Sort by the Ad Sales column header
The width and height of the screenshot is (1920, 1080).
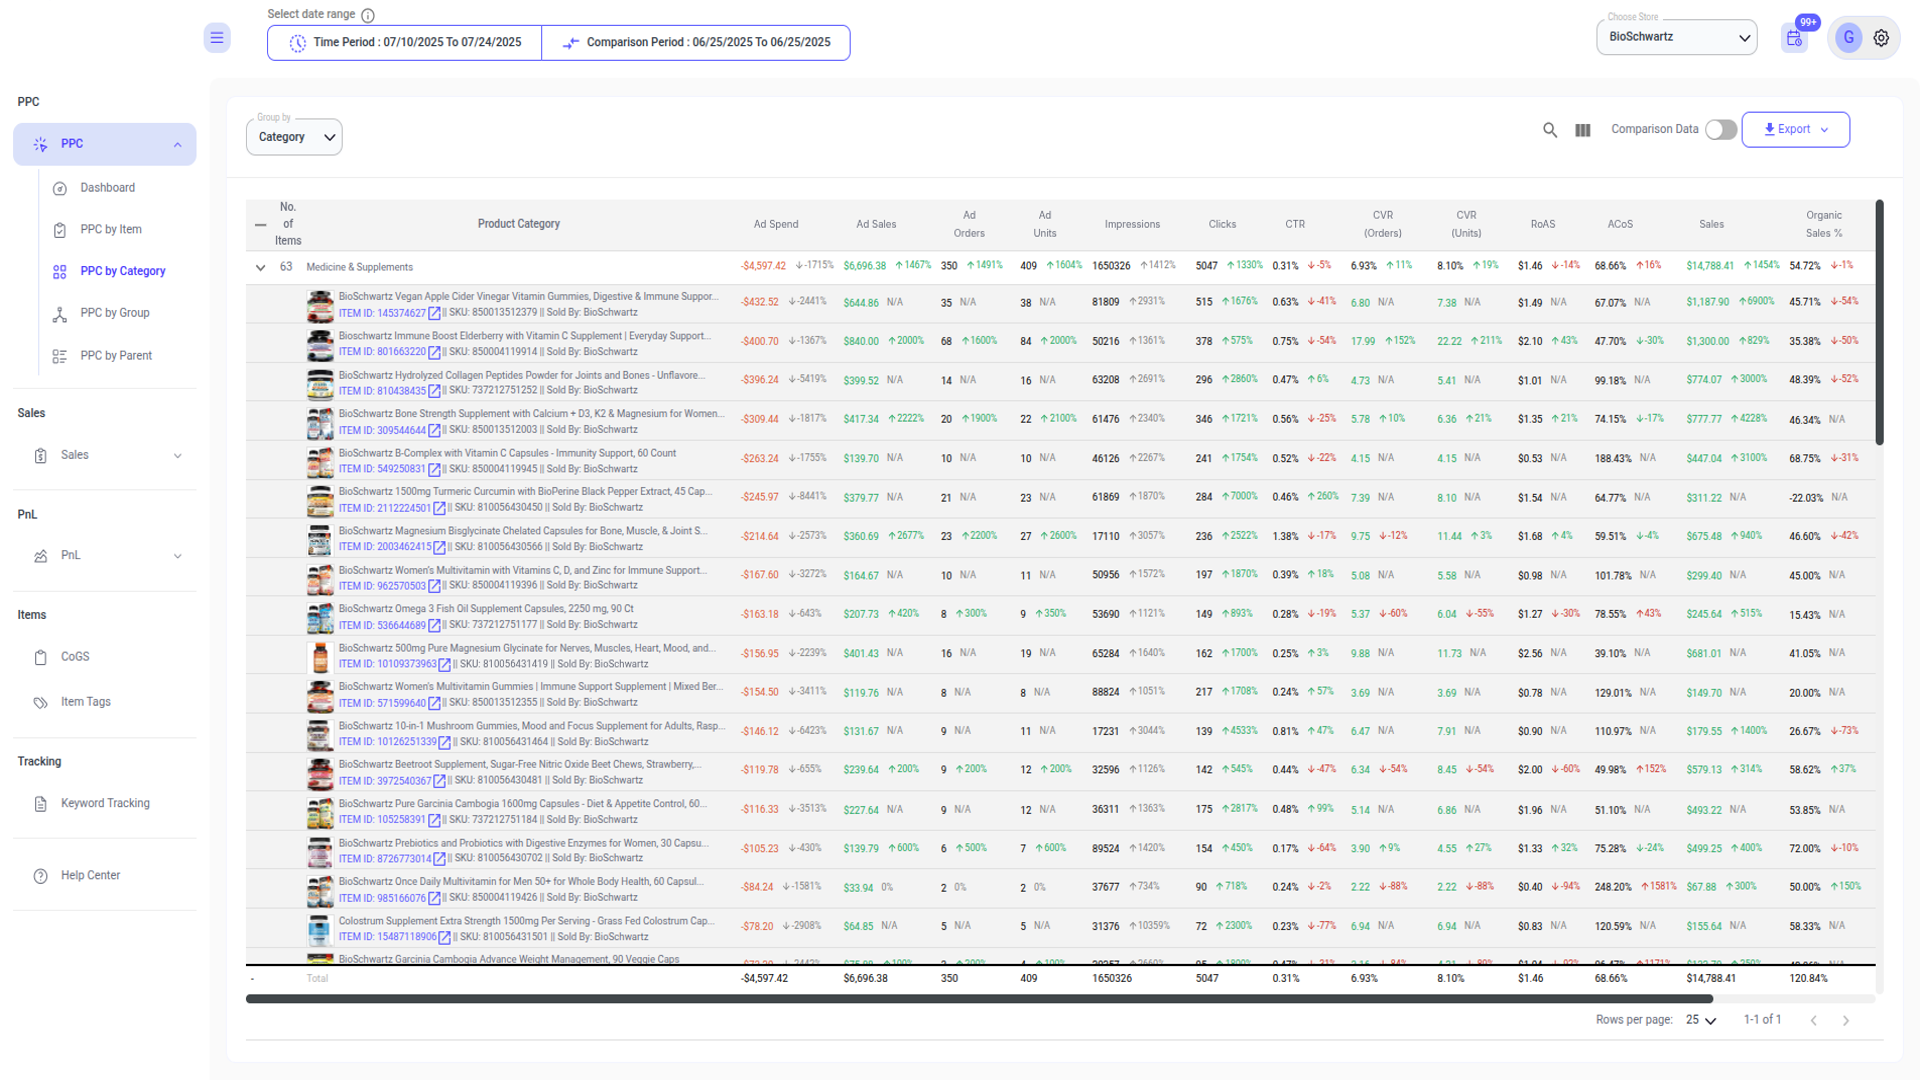[876, 225]
